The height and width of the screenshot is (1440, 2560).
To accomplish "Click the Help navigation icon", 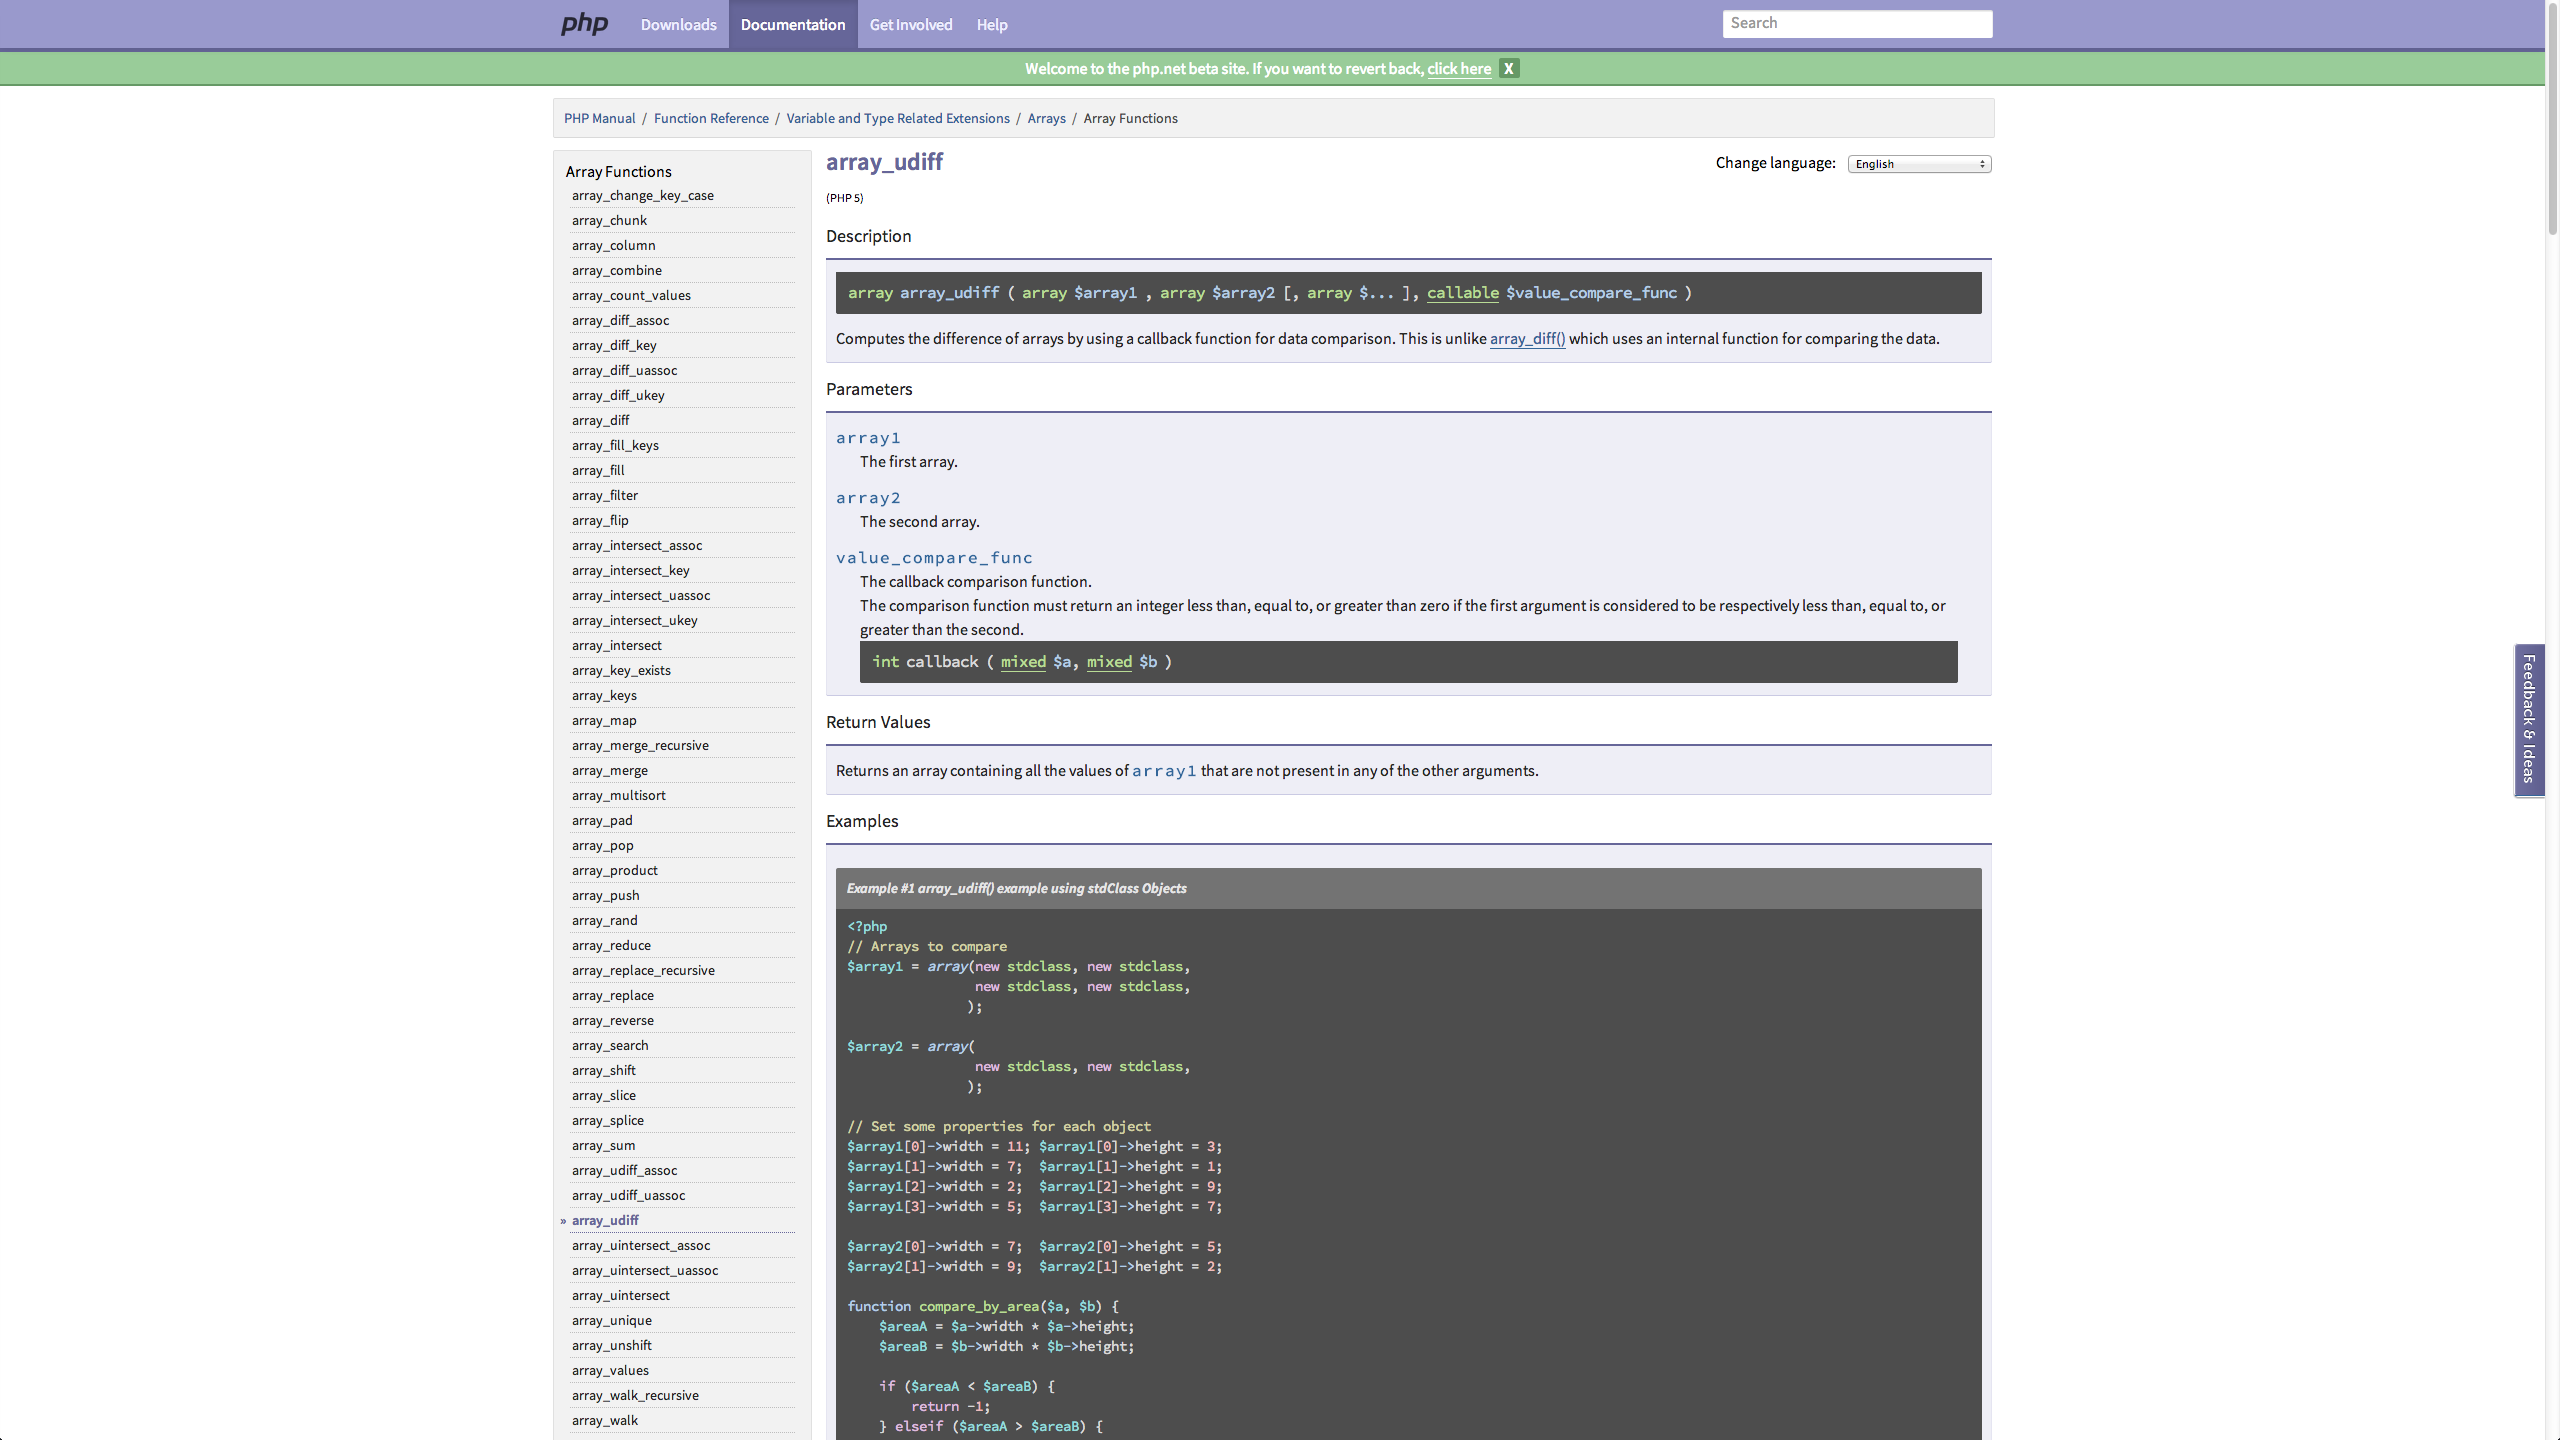I will [x=992, y=25].
